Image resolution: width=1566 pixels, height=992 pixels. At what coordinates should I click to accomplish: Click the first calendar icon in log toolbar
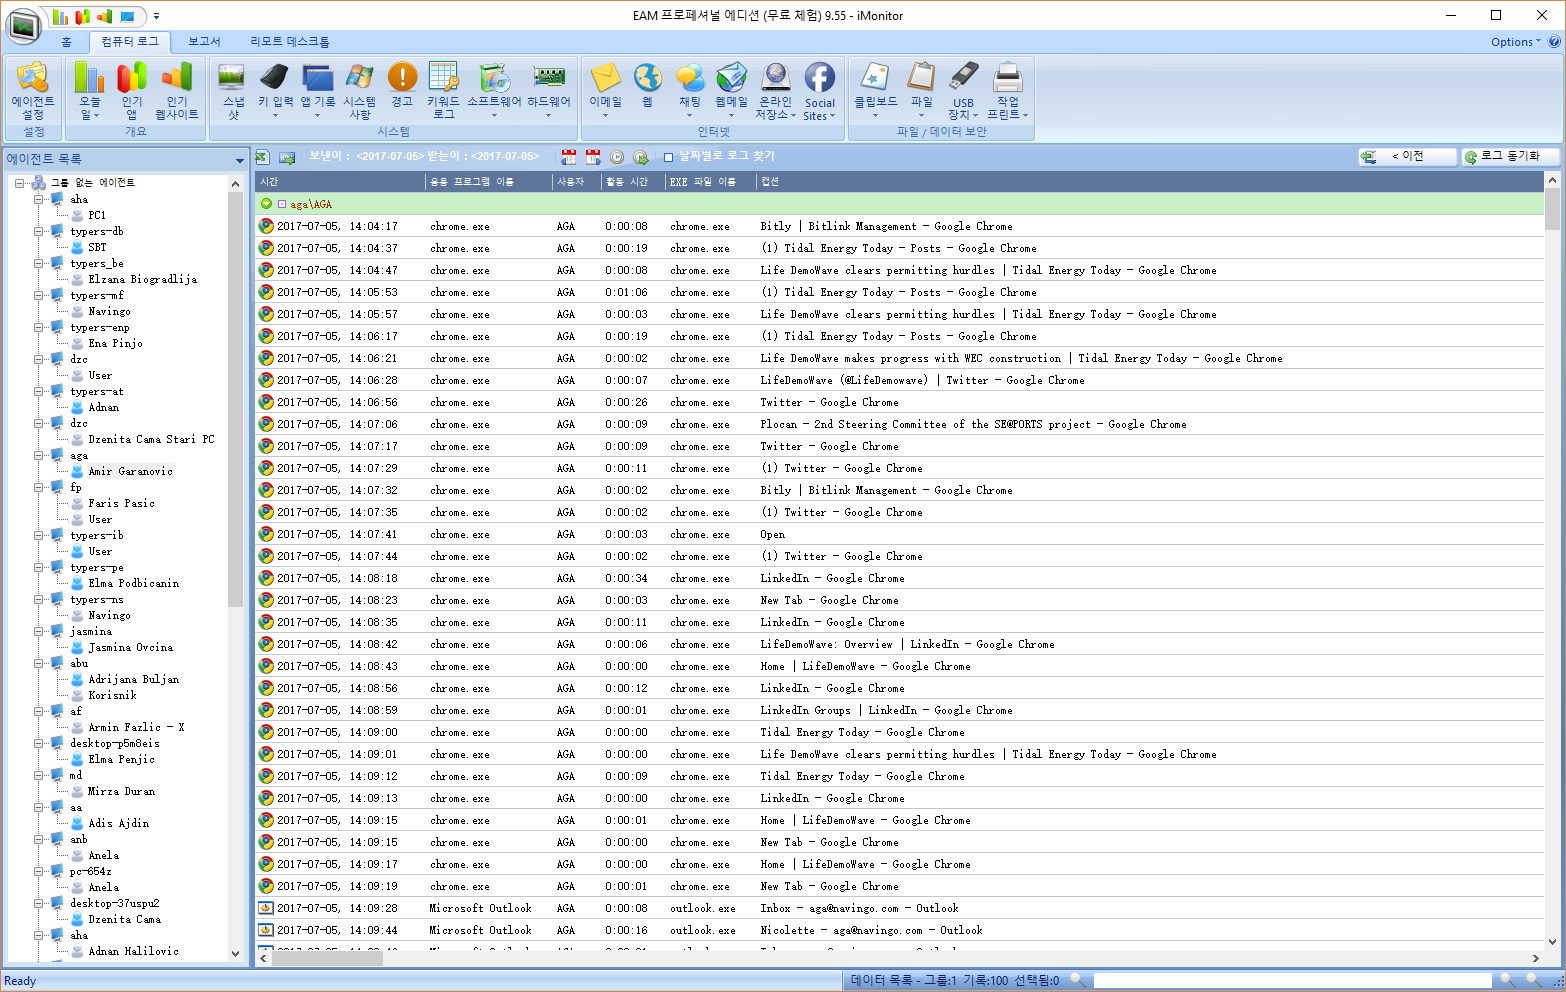click(x=569, y=157)
